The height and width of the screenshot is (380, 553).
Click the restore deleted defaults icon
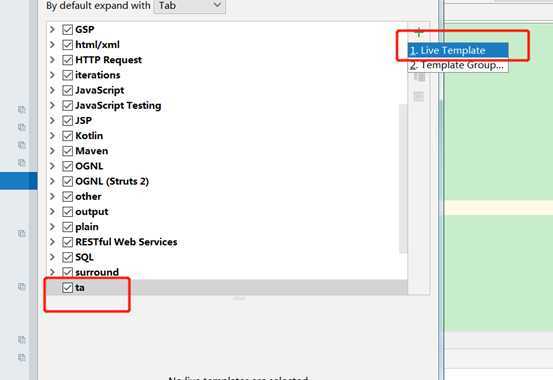point(419,96)
